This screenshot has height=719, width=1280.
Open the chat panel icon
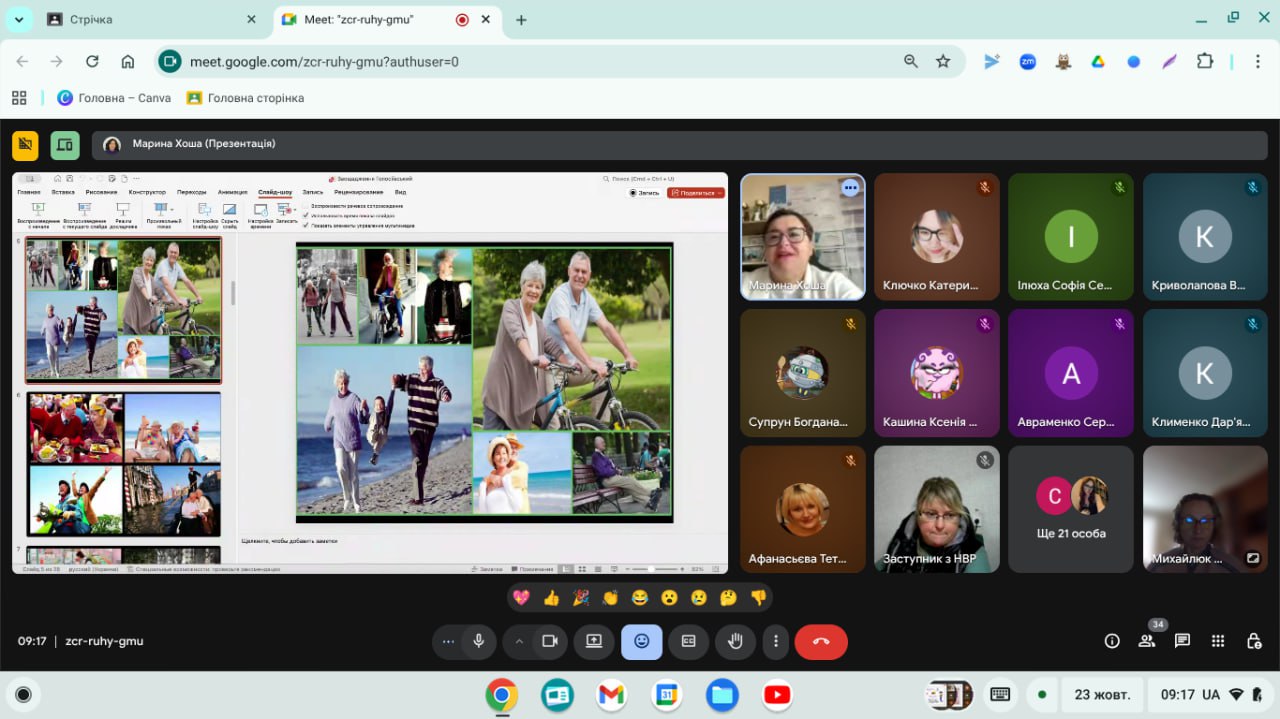click(1182, 641)
